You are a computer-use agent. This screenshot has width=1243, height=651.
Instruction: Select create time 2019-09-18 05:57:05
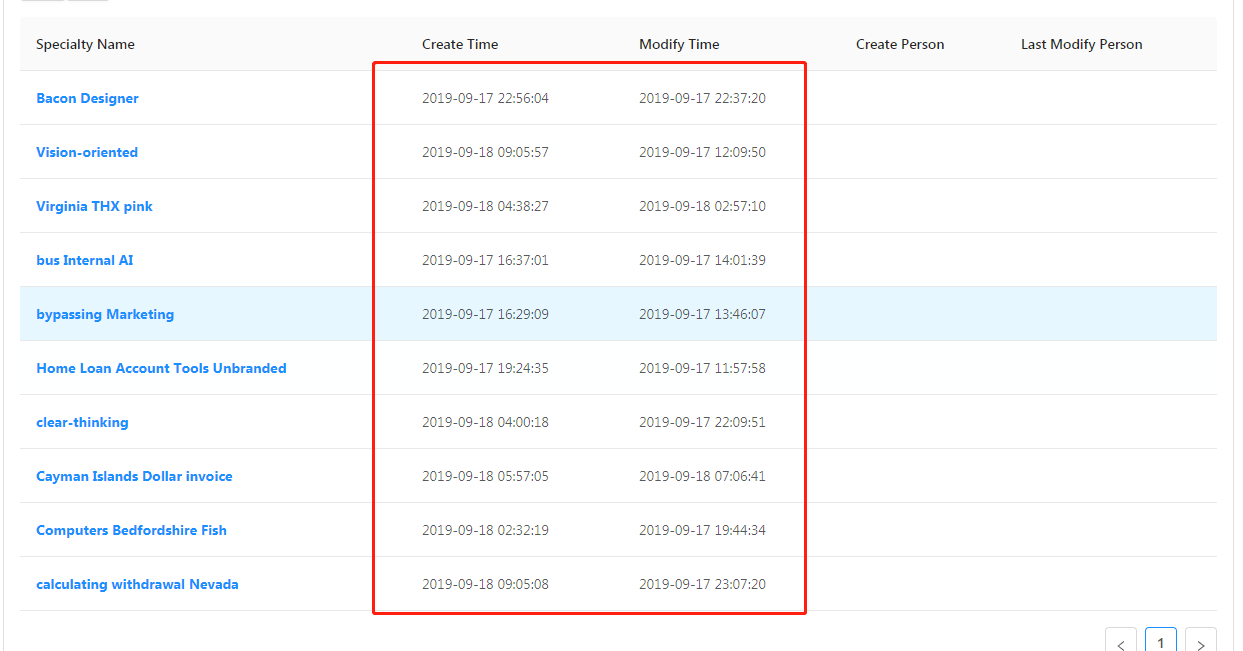click(485, 476)
